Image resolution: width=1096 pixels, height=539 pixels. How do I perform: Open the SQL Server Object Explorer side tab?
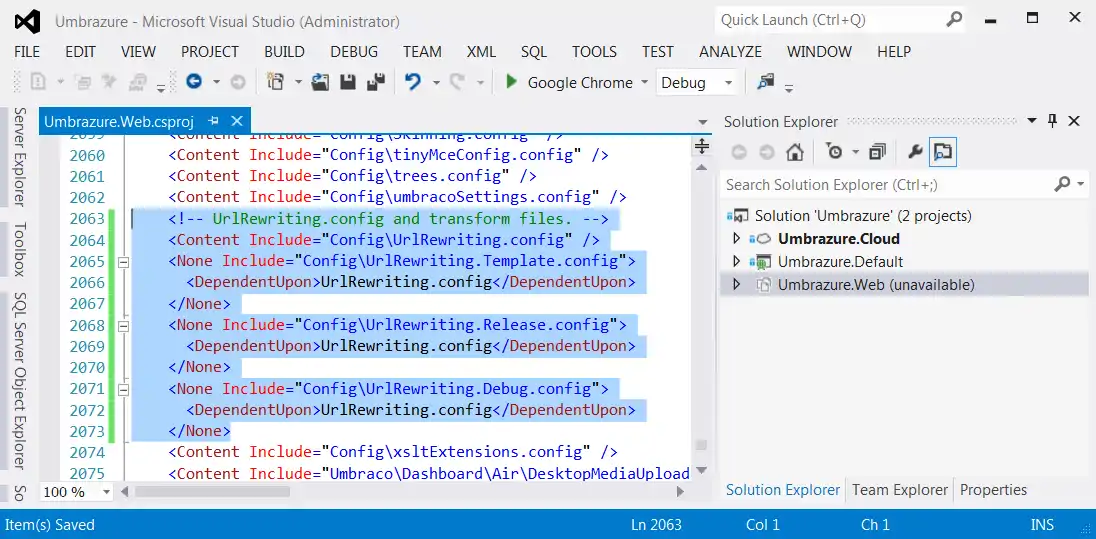click(20, 381)
